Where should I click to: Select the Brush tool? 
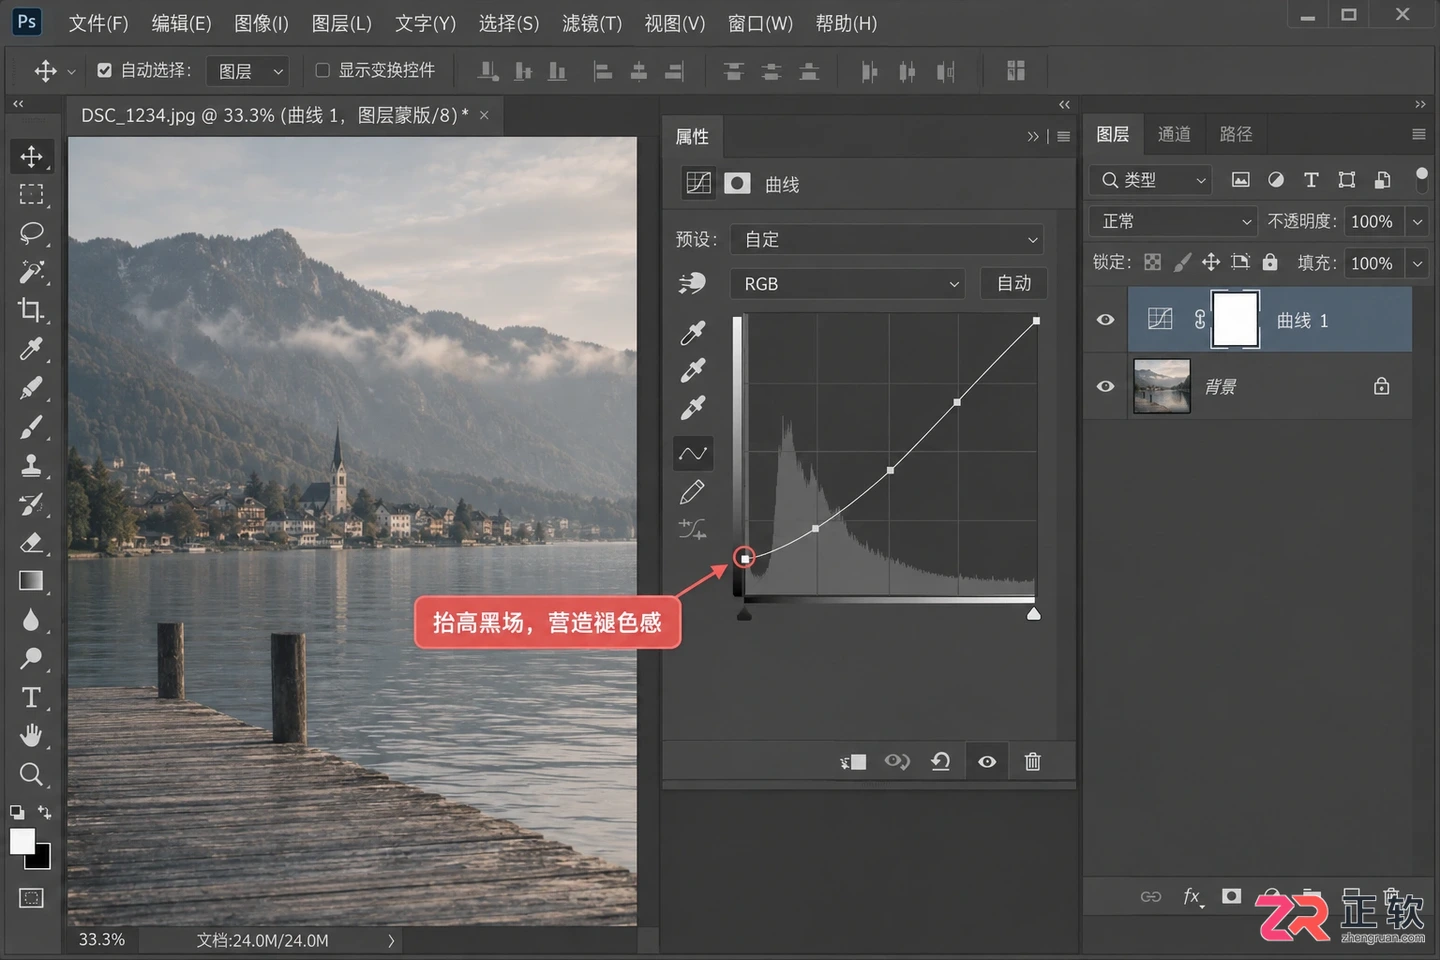coord(31,427)
